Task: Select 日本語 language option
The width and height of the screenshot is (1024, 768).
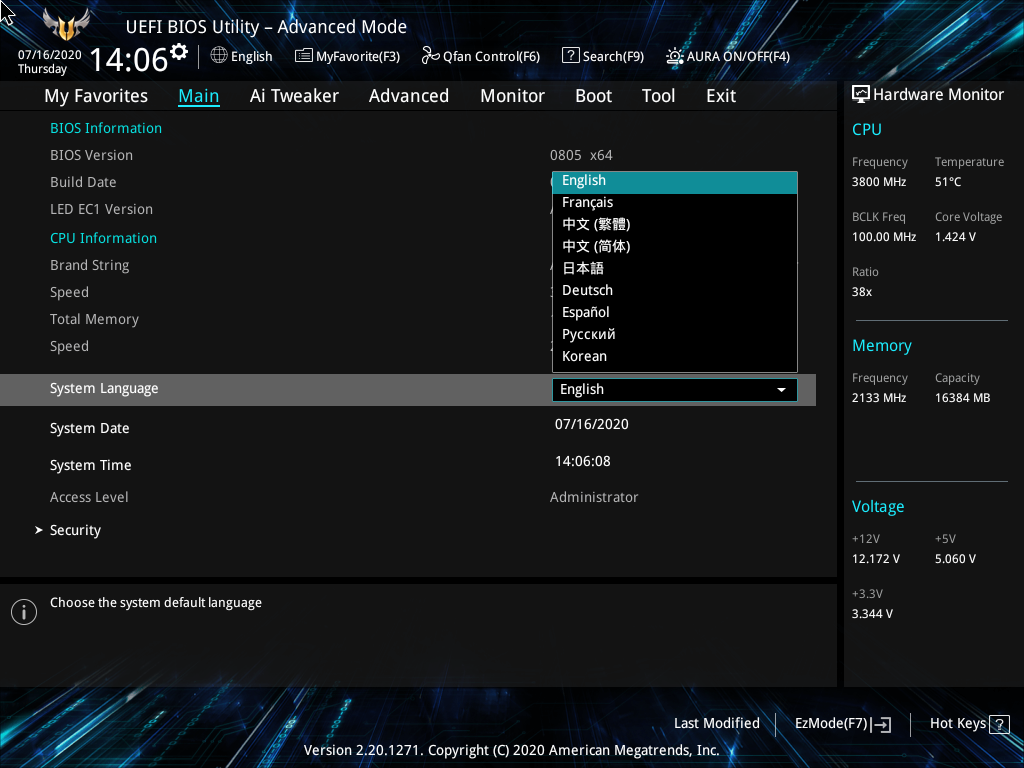Action: [675, 268]
